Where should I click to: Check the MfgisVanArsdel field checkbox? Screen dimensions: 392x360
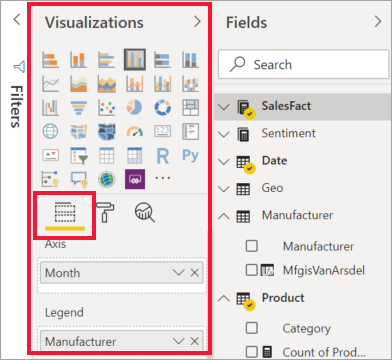coord(252,270)
